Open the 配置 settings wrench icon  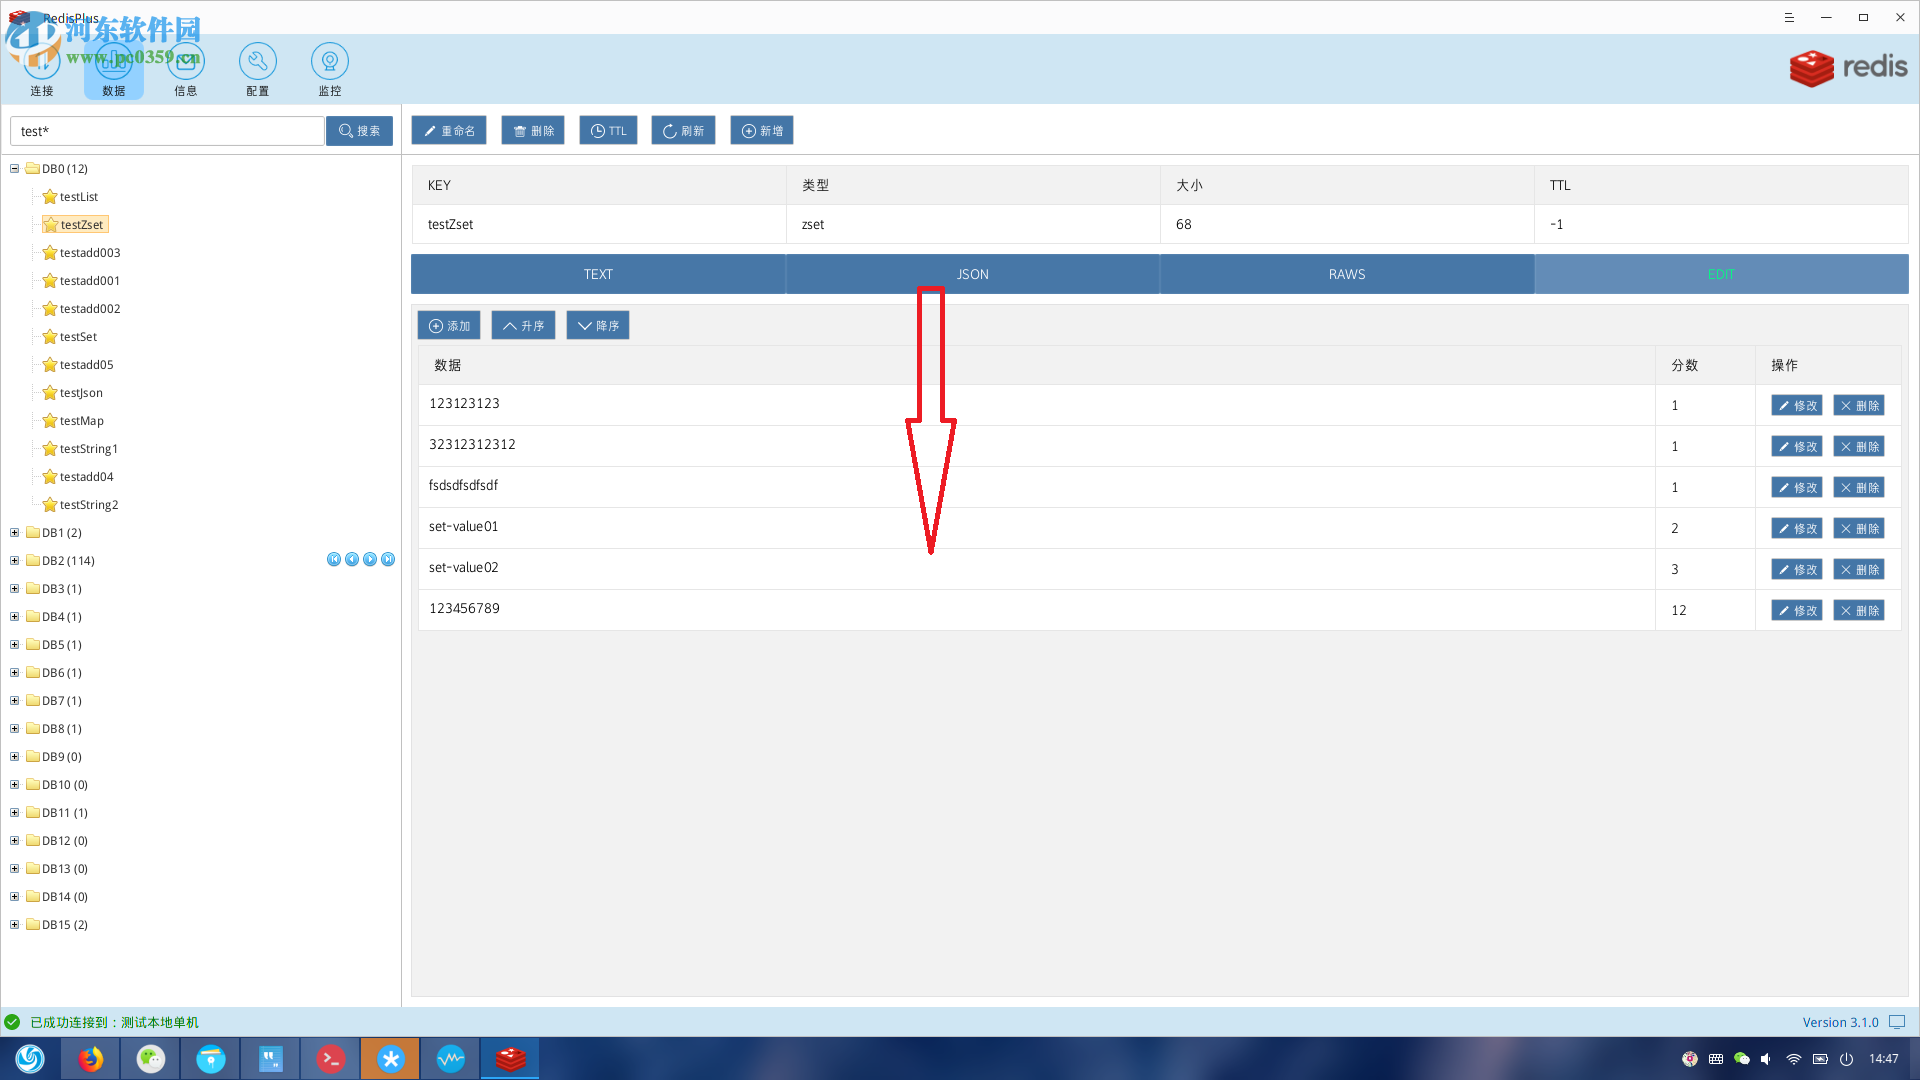point(257,62)
